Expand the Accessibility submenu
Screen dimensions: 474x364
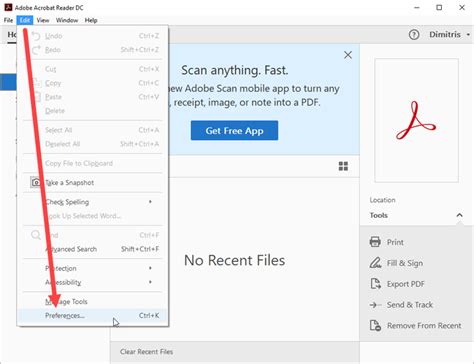click(93, 282)
